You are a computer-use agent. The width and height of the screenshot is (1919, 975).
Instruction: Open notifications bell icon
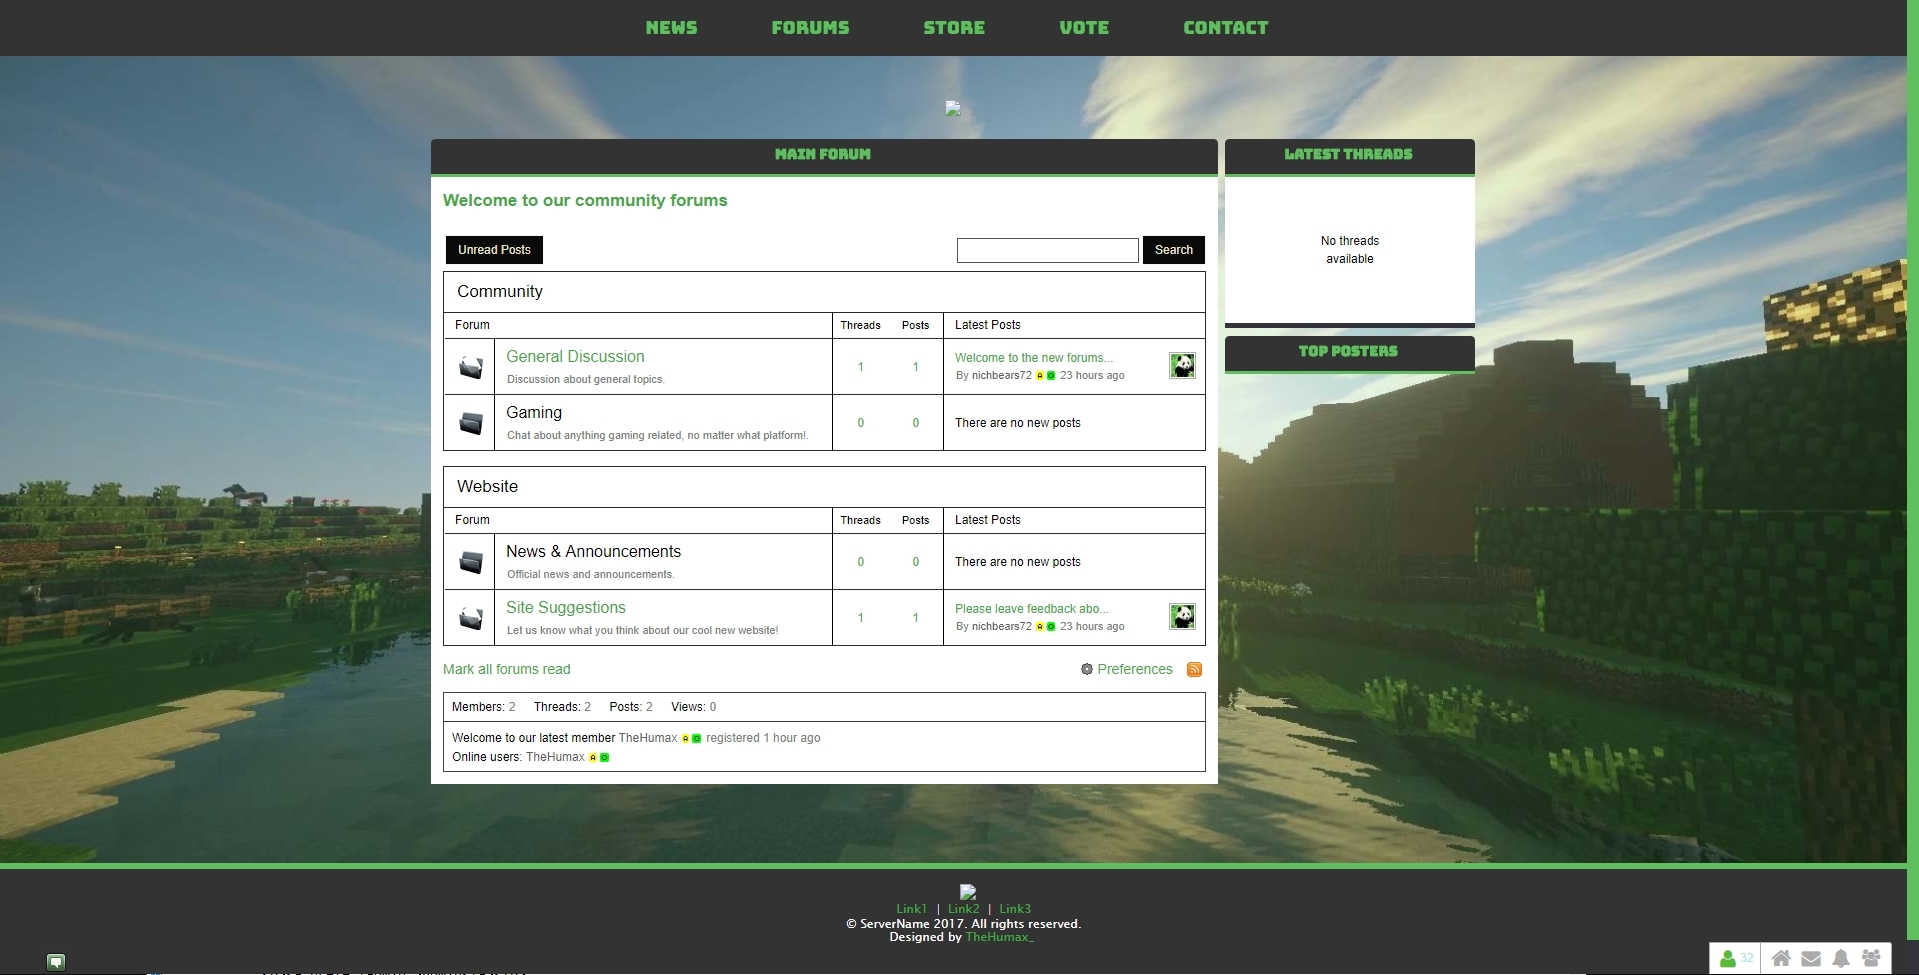pos(1841,958)
